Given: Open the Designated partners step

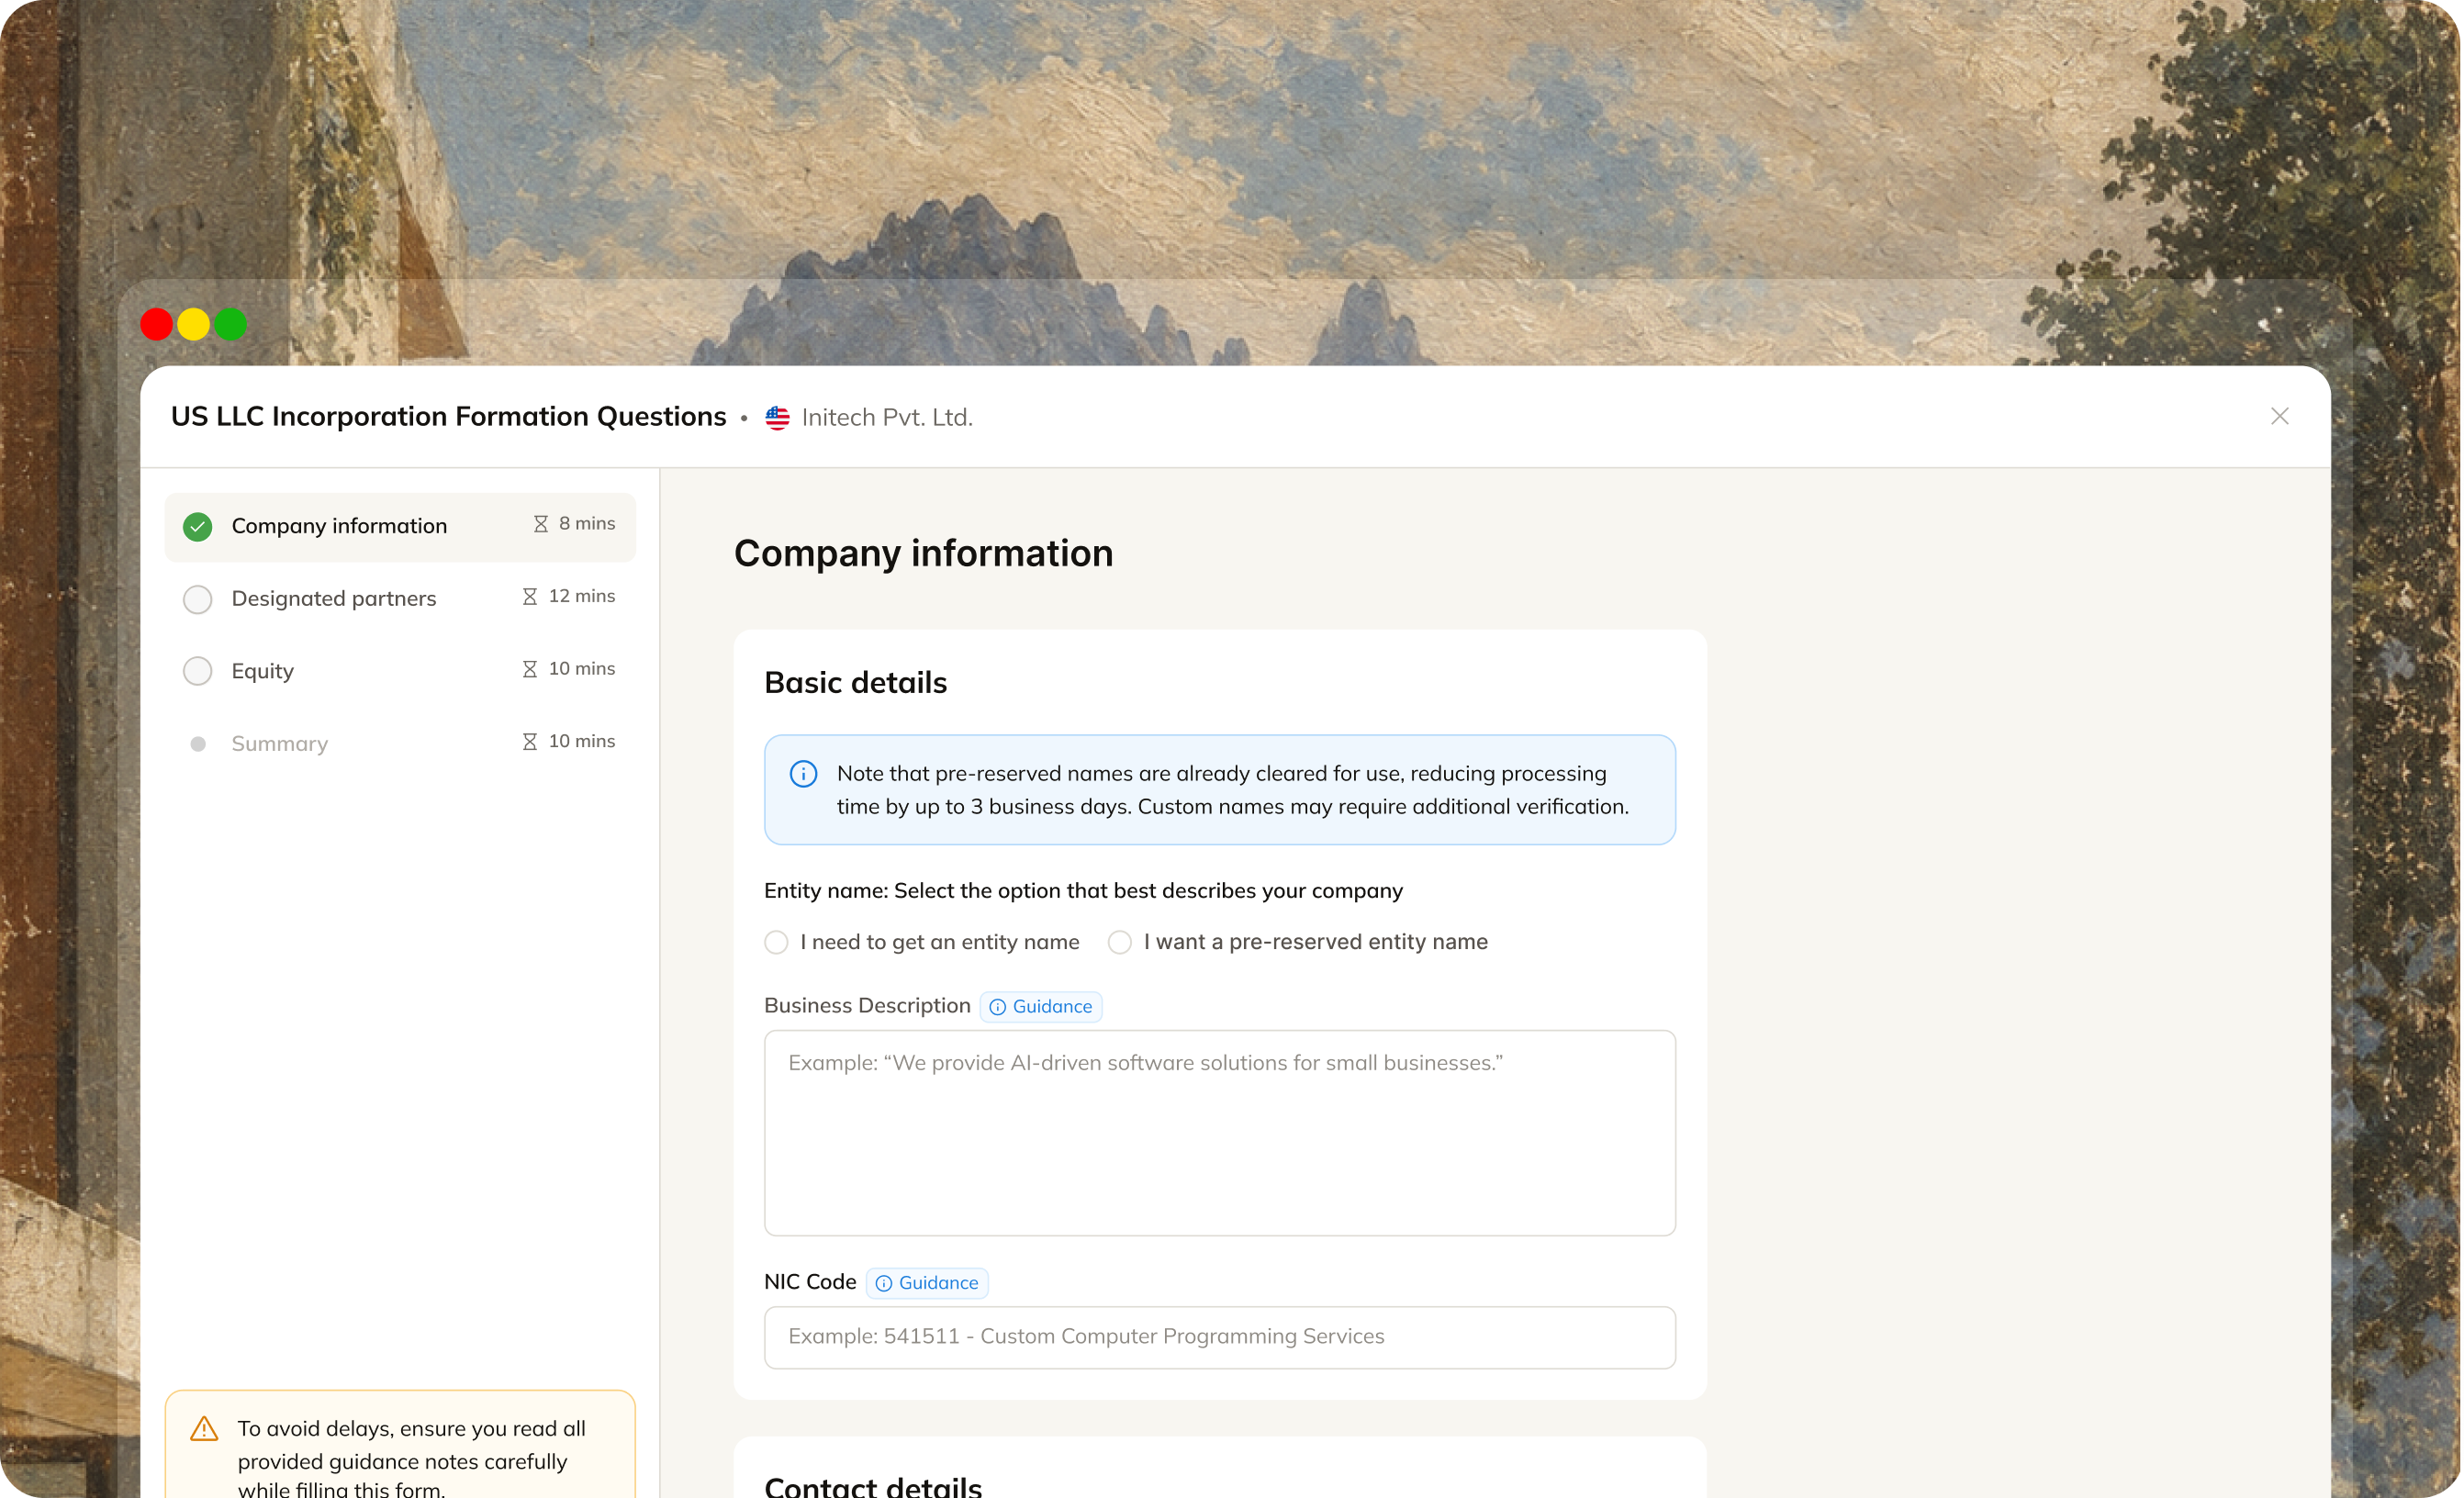Looking at the screenshot, I should pyautogui.click(x=400, y=598).
